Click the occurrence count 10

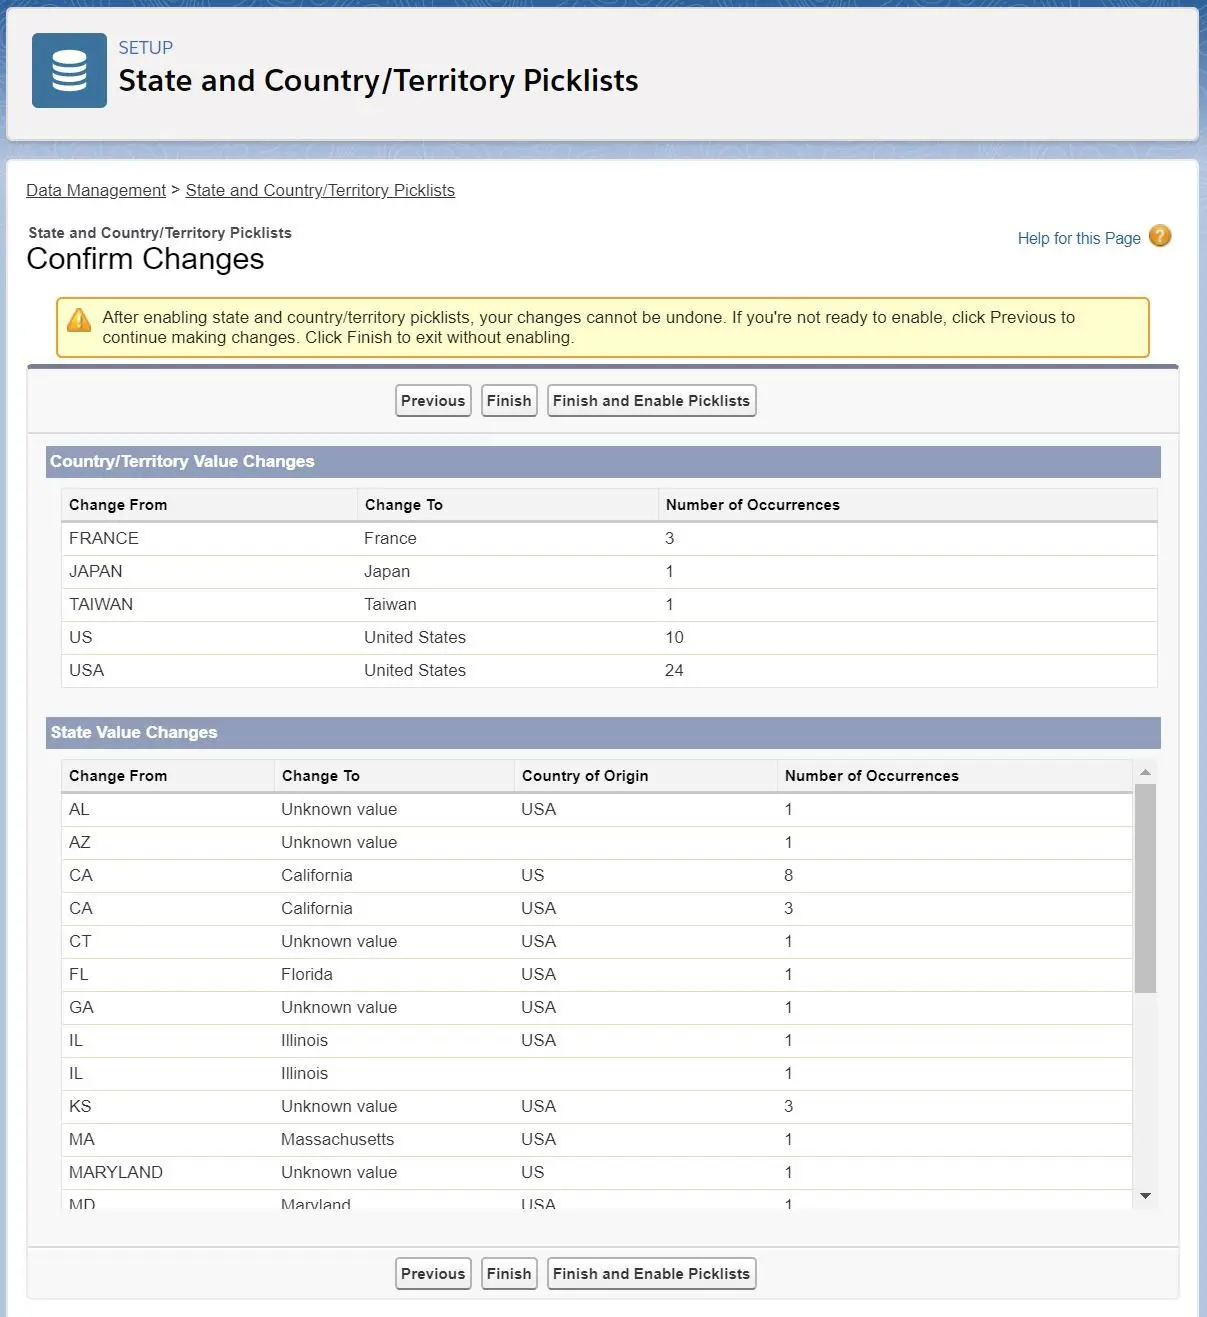point(675,637)
